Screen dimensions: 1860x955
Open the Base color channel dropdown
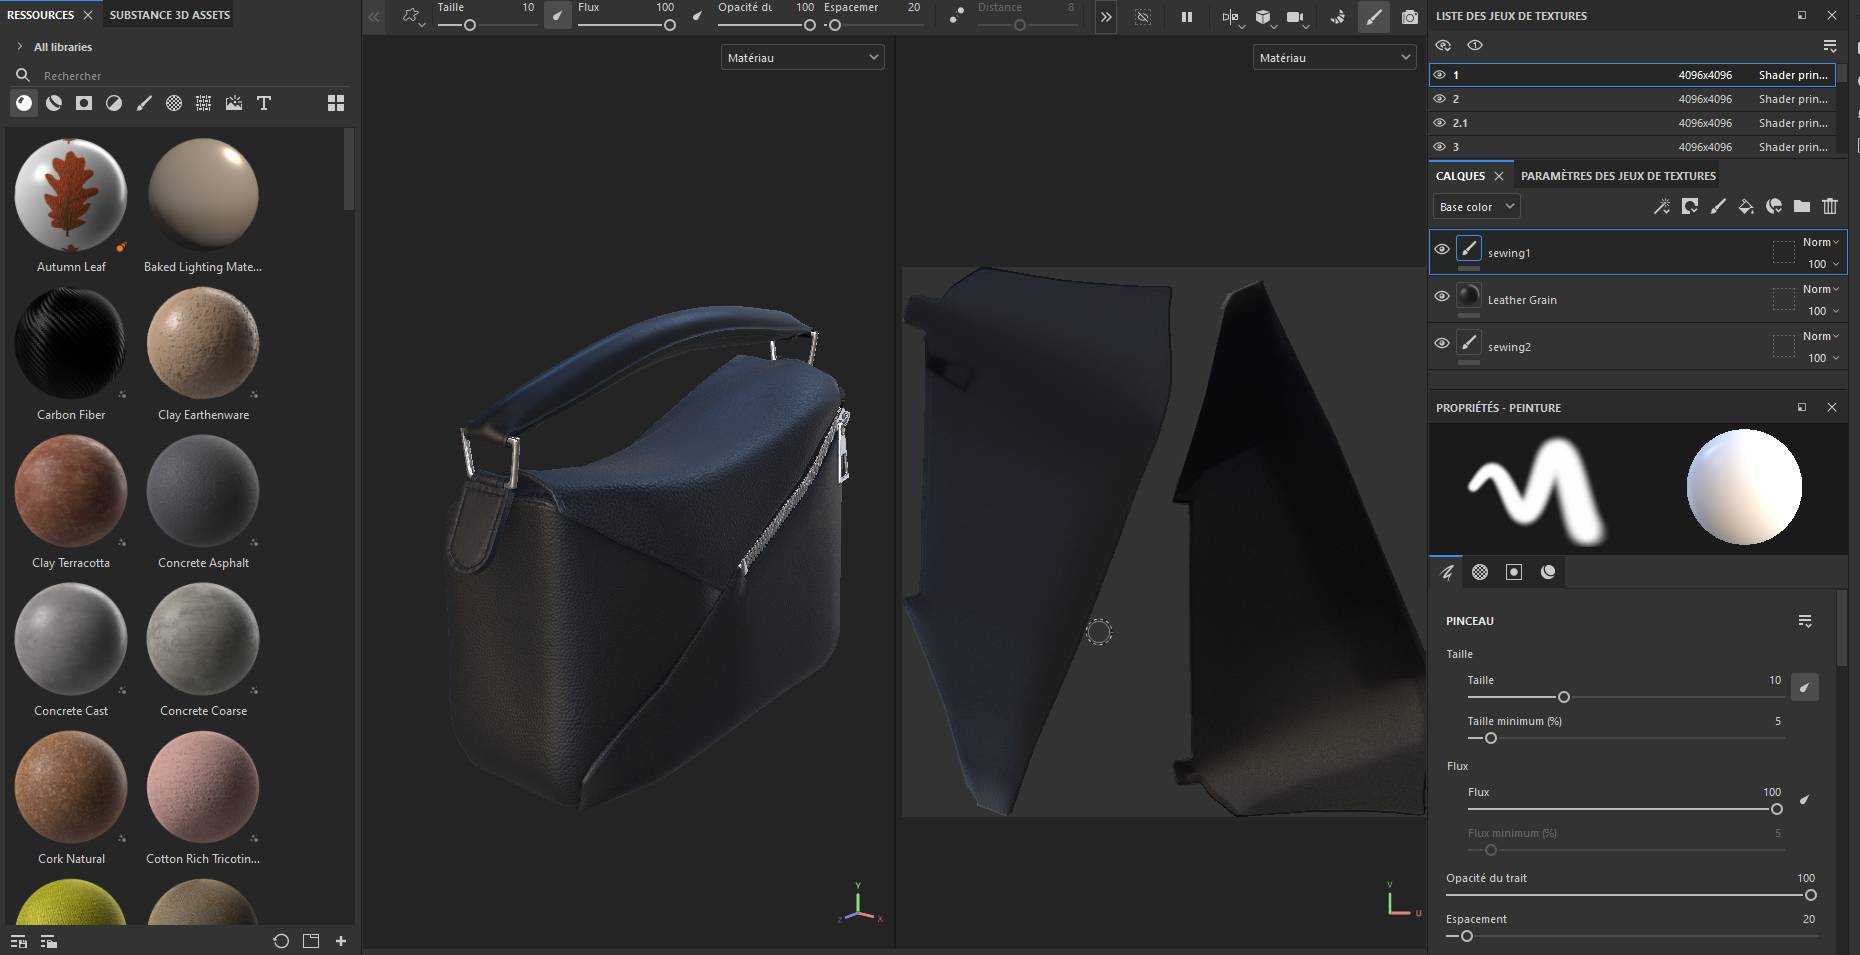point(1476,207)
